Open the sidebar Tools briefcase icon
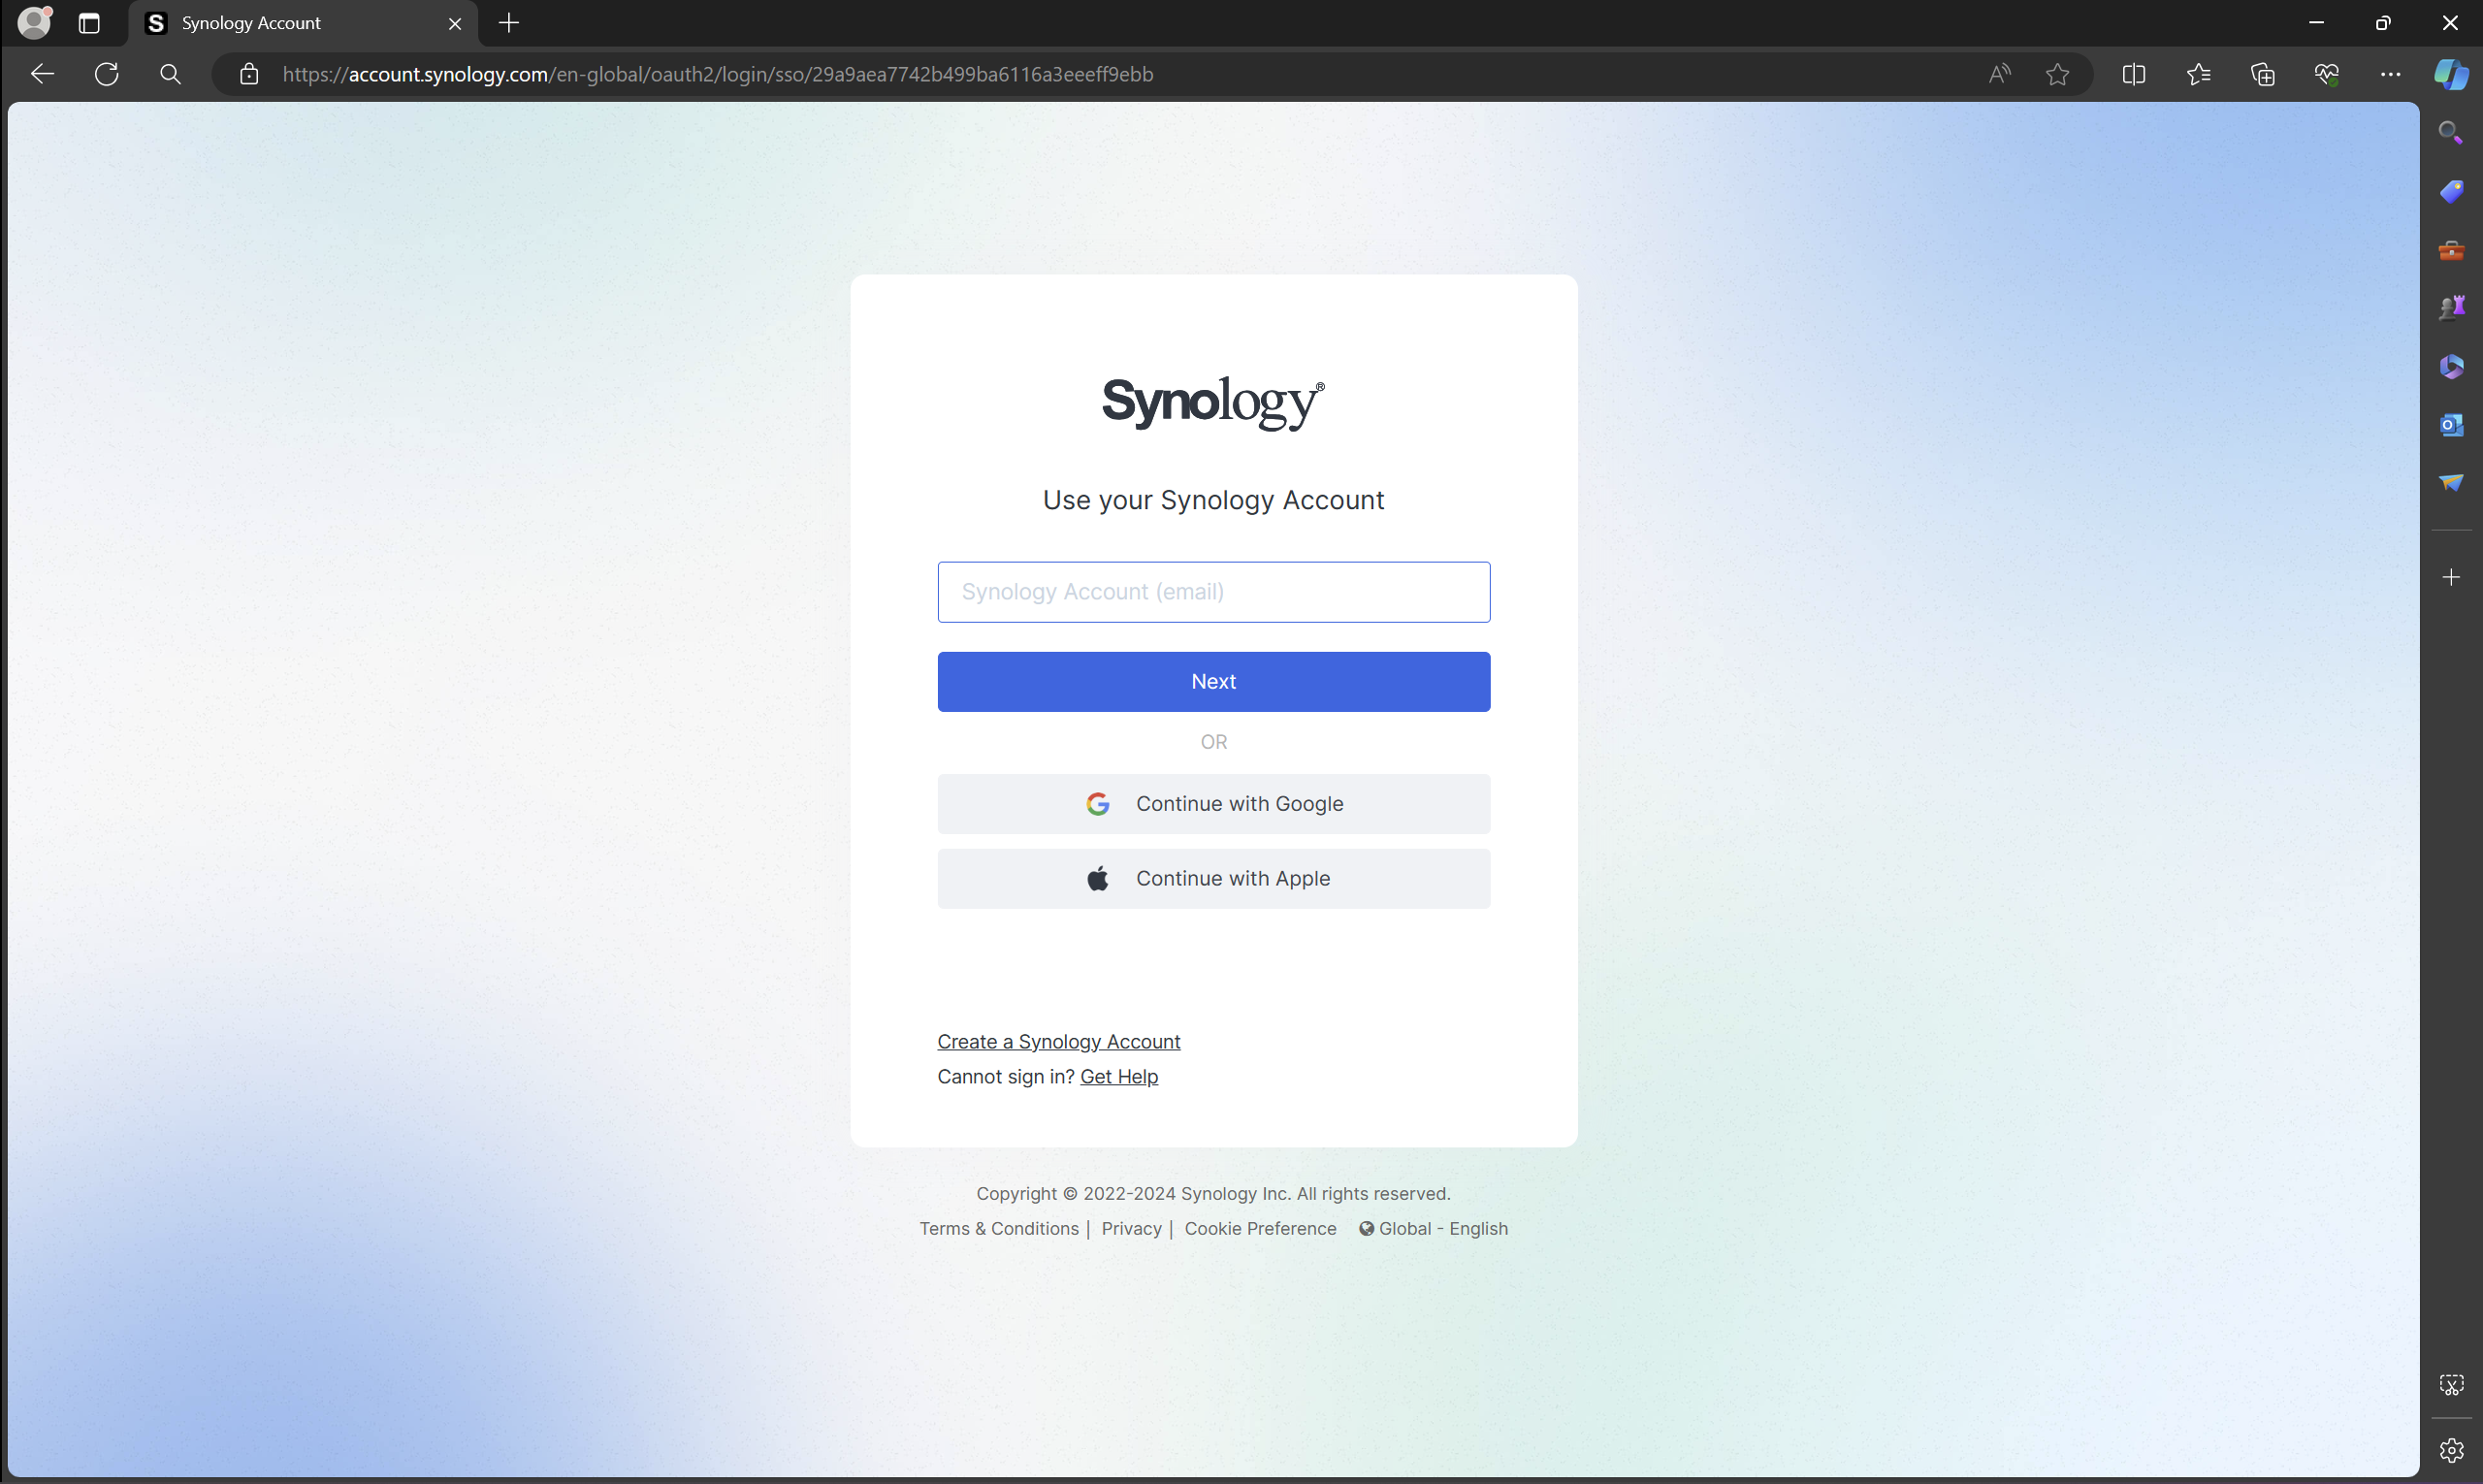 [x=2451, y=250]
